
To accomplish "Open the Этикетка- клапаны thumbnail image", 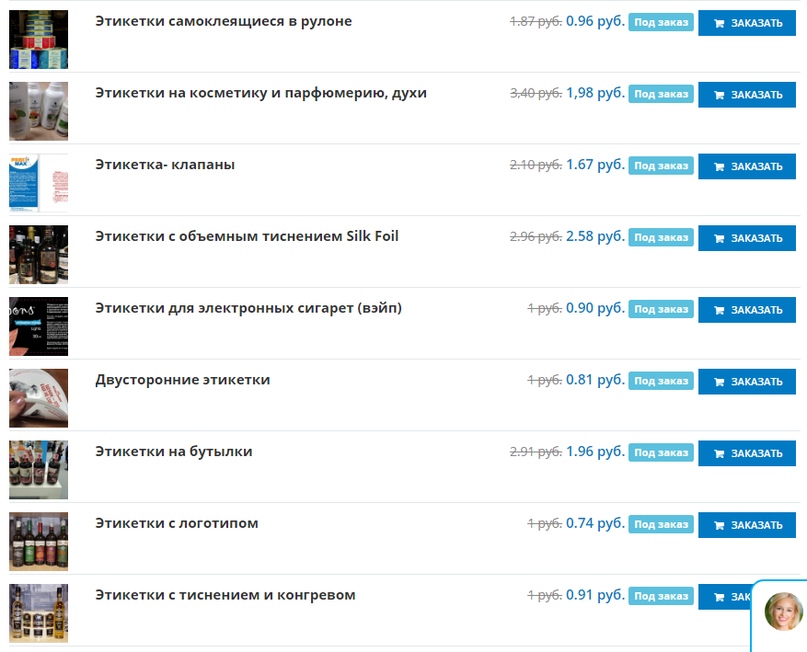I will pos(39,183).
